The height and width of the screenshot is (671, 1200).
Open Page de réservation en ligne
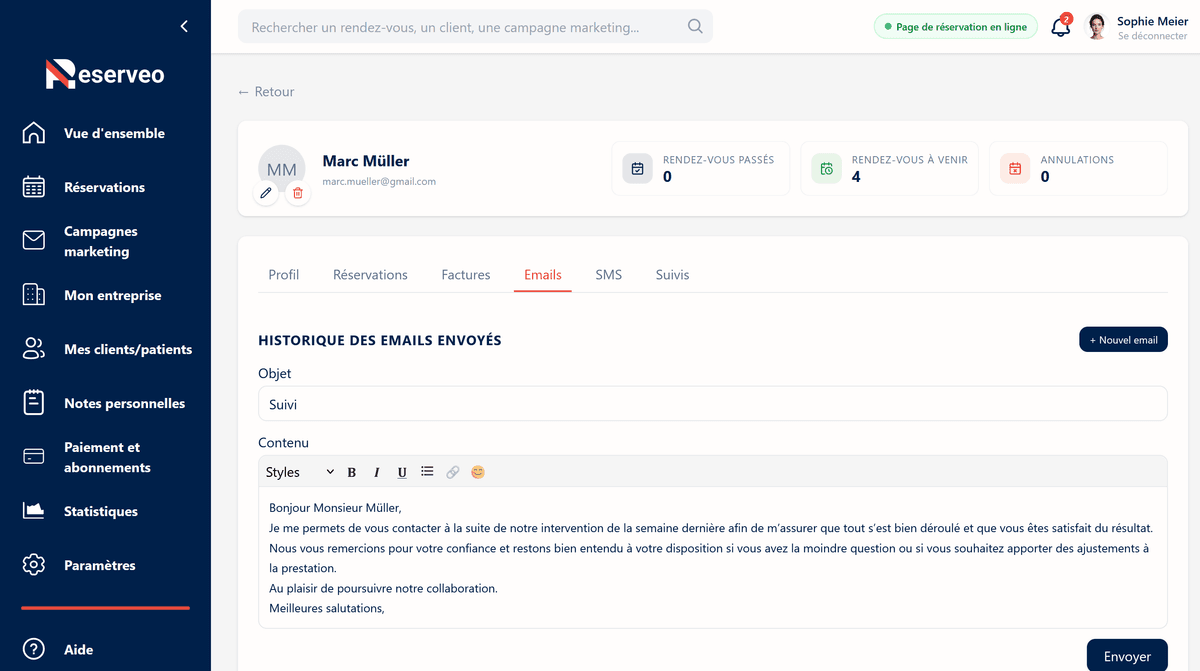(955, 27)
